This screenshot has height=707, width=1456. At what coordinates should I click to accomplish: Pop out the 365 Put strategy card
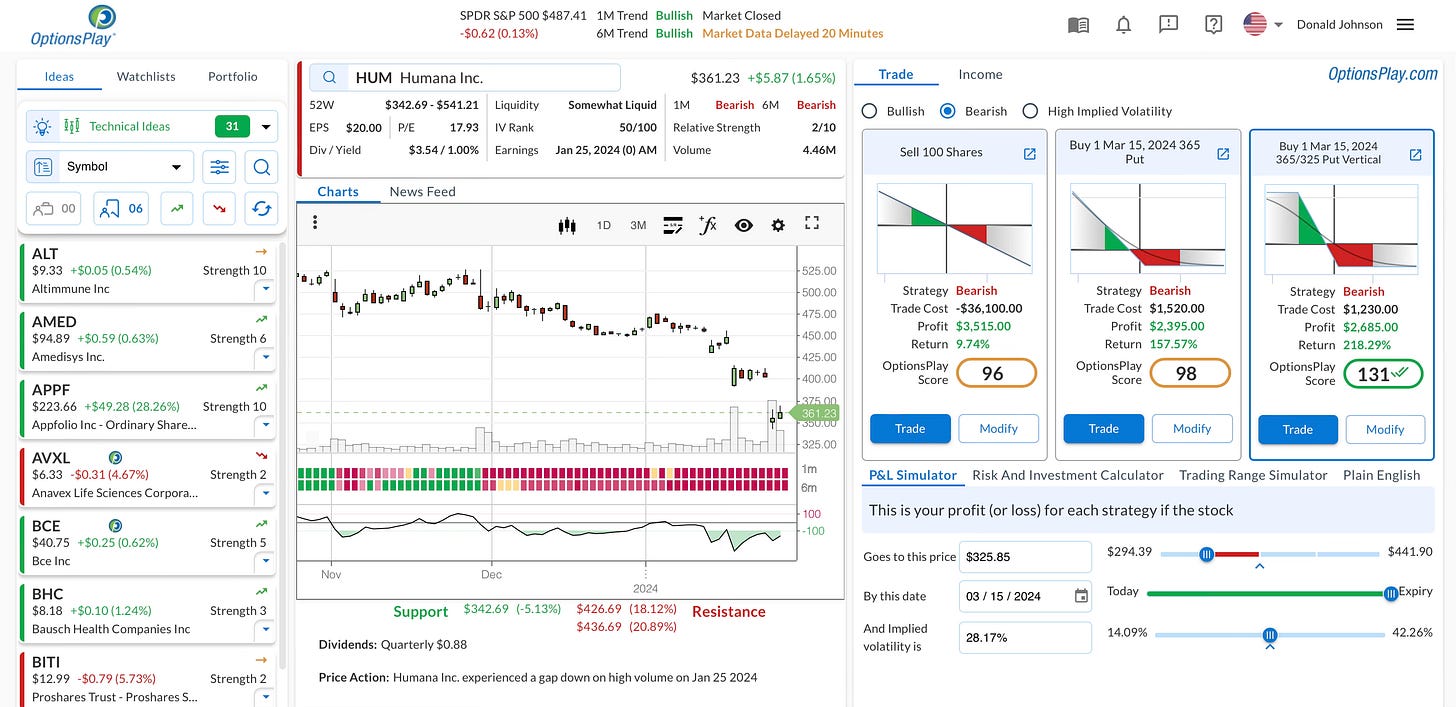point(1222,154)
